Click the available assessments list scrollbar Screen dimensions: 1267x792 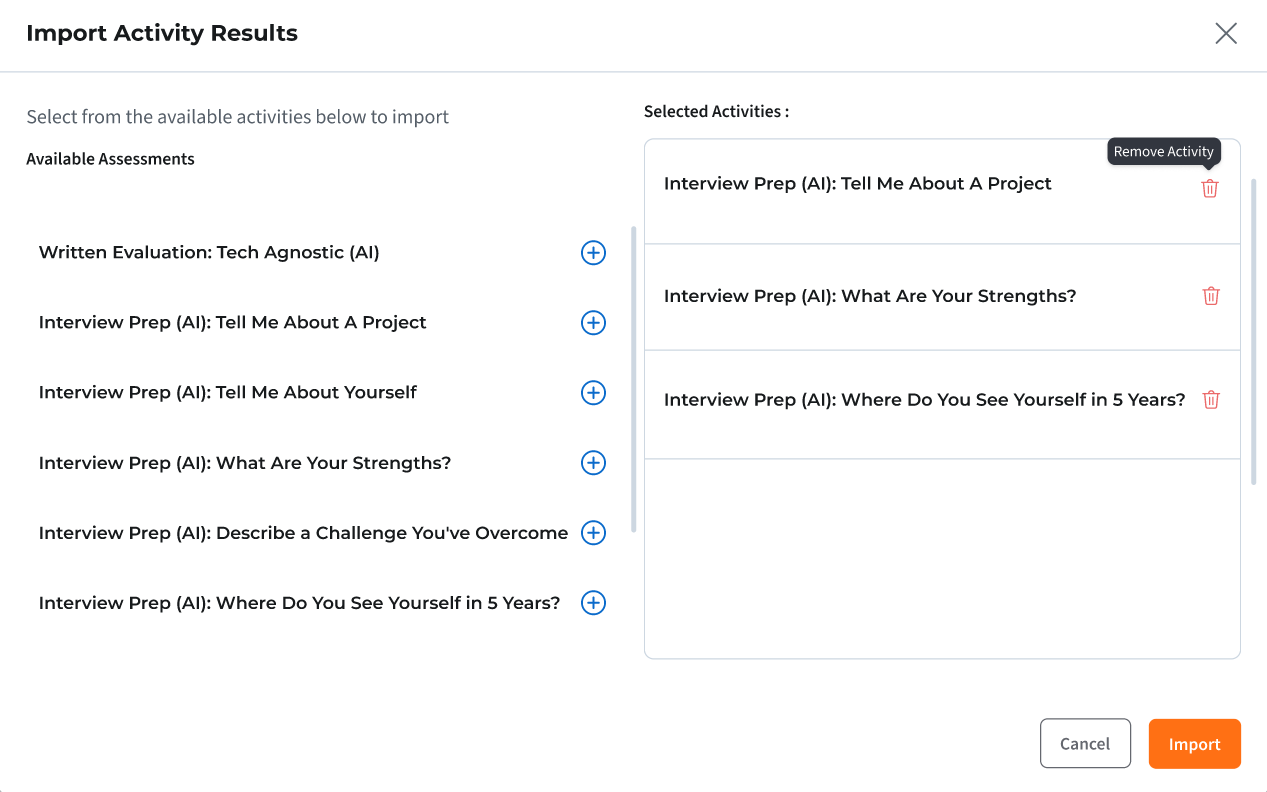point(633,380)
